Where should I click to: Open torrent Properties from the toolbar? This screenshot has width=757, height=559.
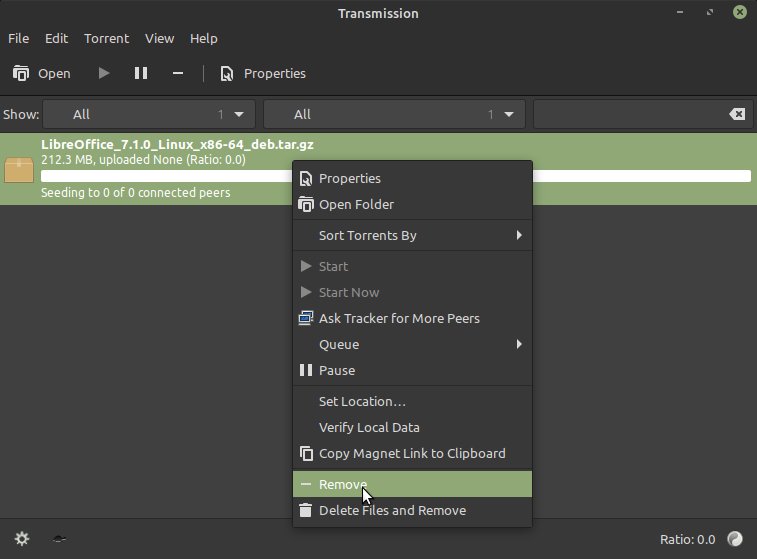click(x=263, y=73)
